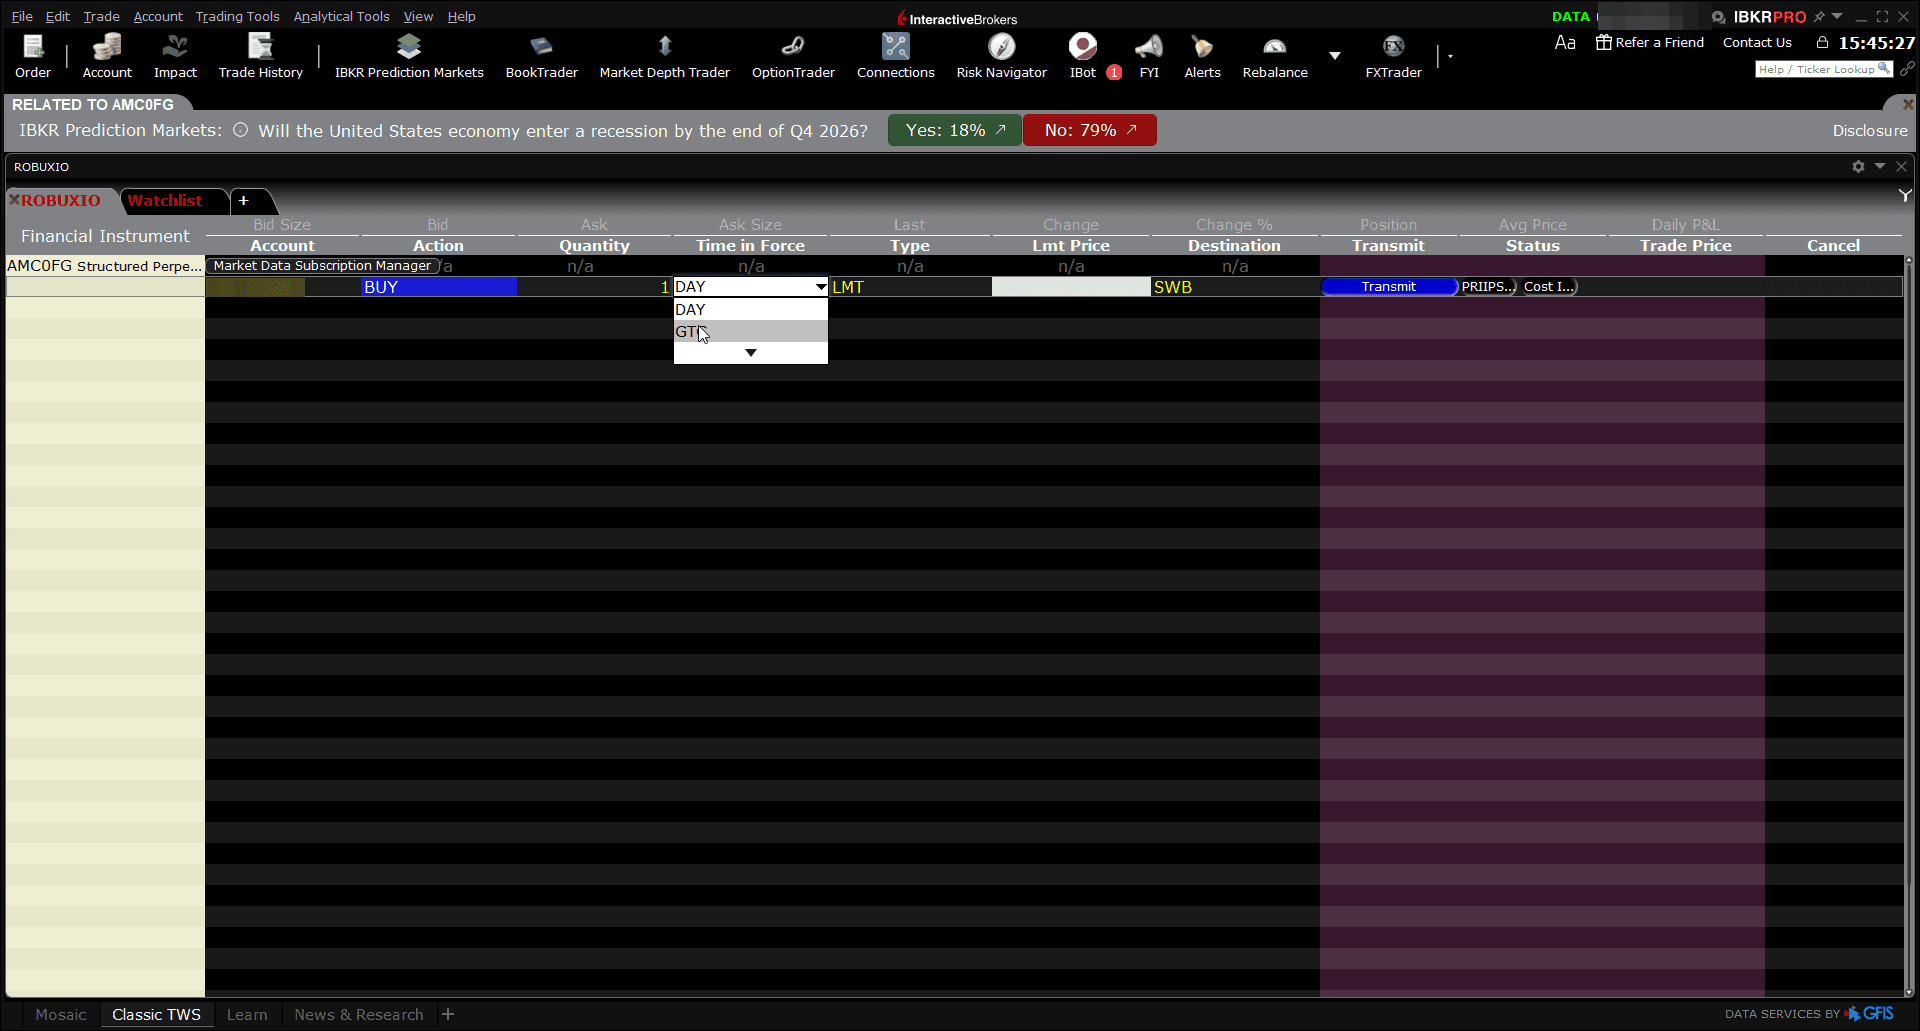Screen dimensions: 1920x1031
Task: Click the filter funnel icon at right
Action: [1905, 196]
